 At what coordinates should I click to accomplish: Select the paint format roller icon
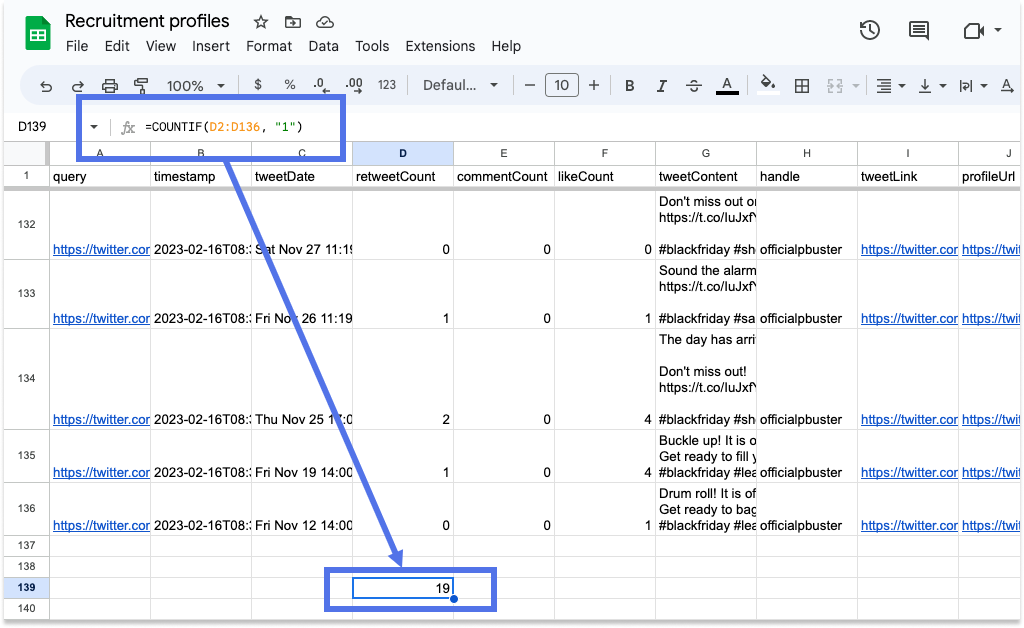[140, 86]
